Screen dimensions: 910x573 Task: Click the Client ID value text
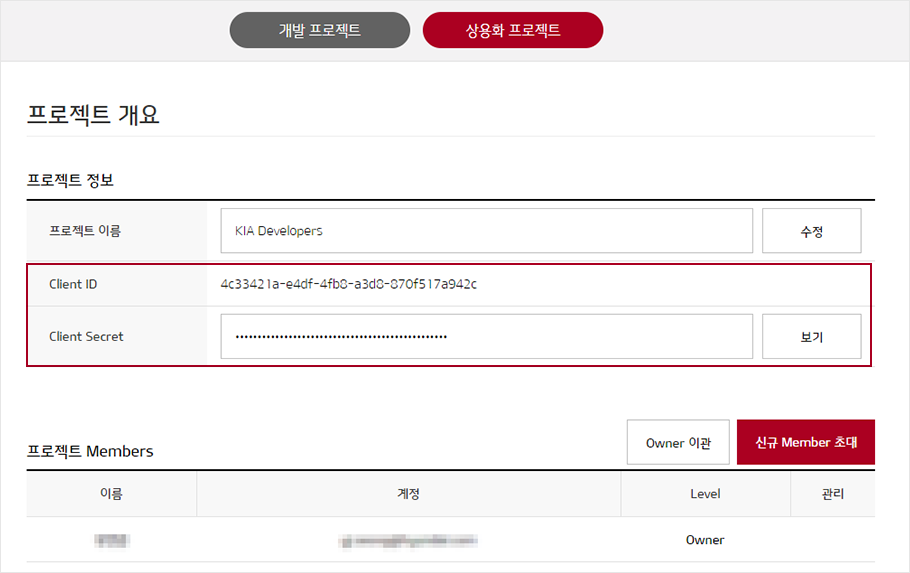[x=348, y=284]
